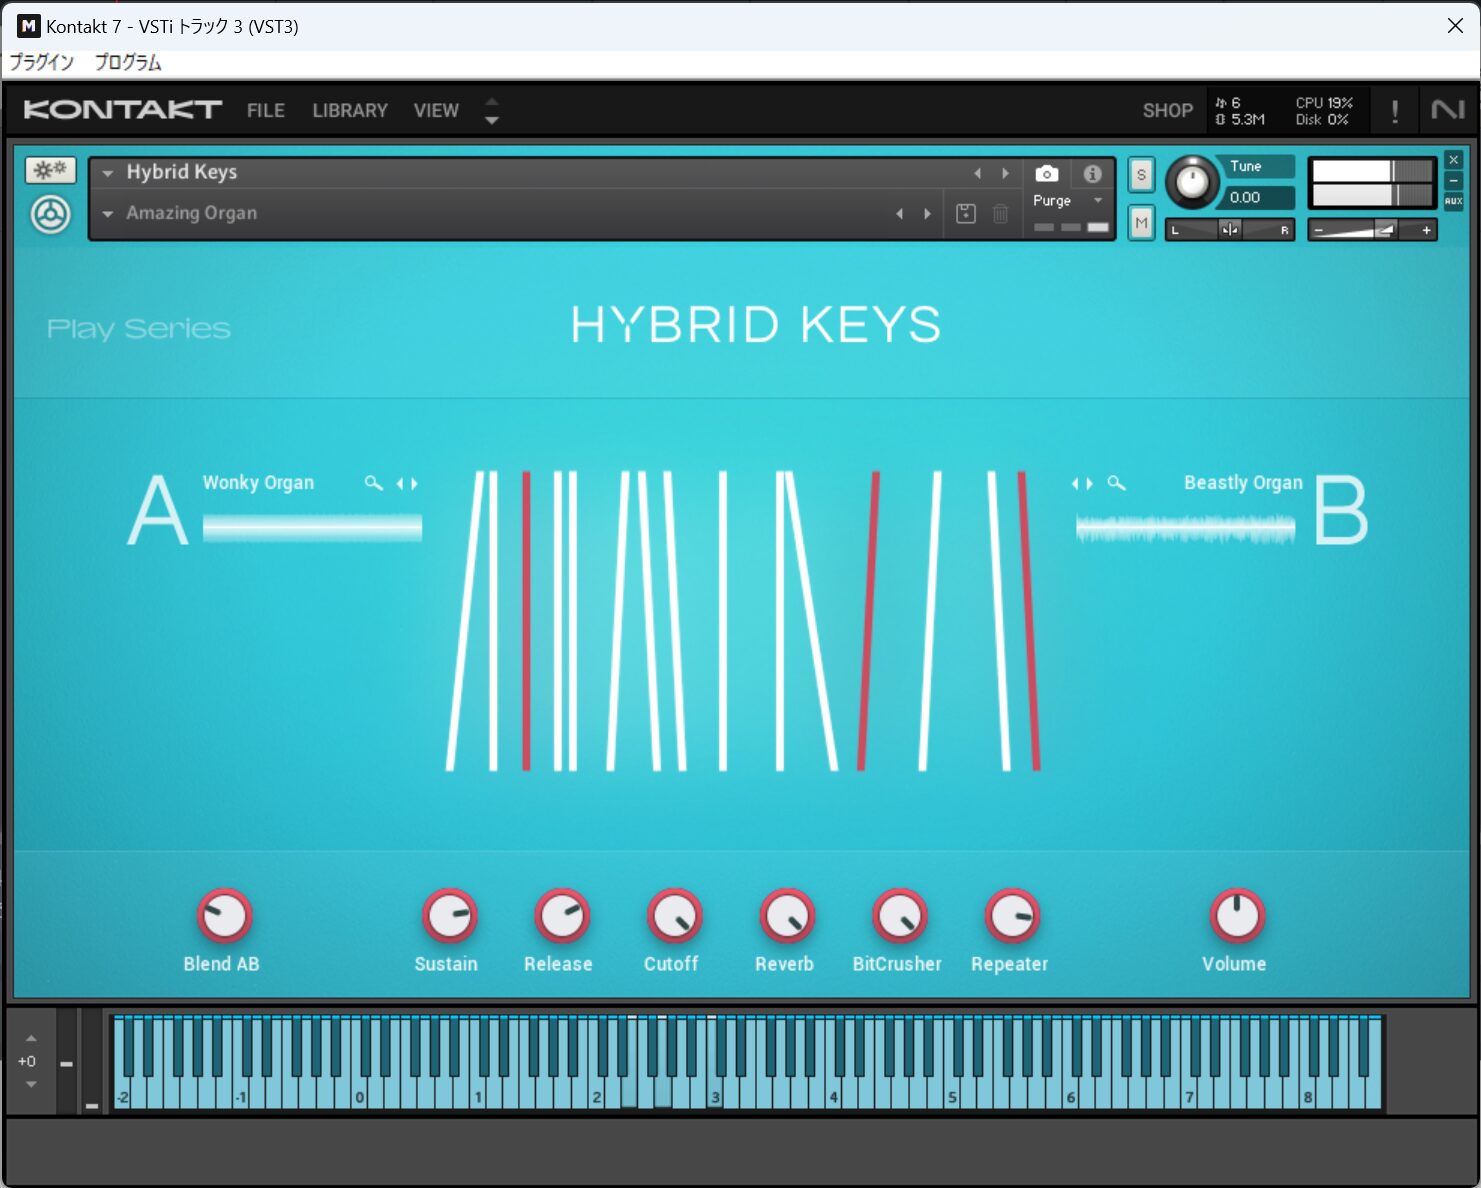Viewport: 1481px width, 1188px height.
Task: Select next snapshot arrow beside Amazing Organ
Action: (x=927, y=213)
